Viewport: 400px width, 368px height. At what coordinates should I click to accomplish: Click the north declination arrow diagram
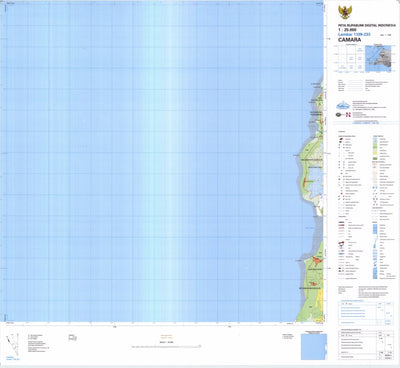[13, 345]
